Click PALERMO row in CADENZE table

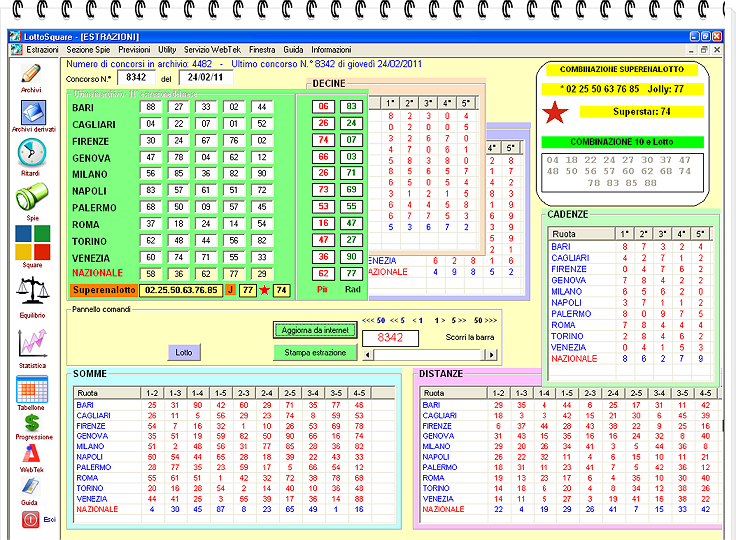click(628, 314)
